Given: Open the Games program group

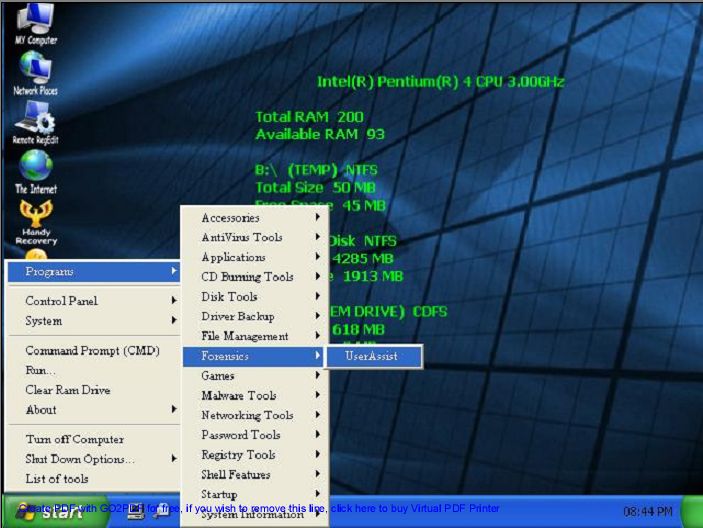Looking at the screenshot, I should point(255,376).
